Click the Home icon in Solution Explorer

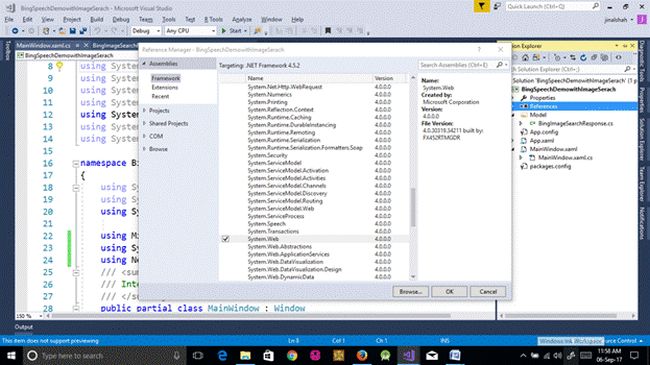click(x=525, y=58)
